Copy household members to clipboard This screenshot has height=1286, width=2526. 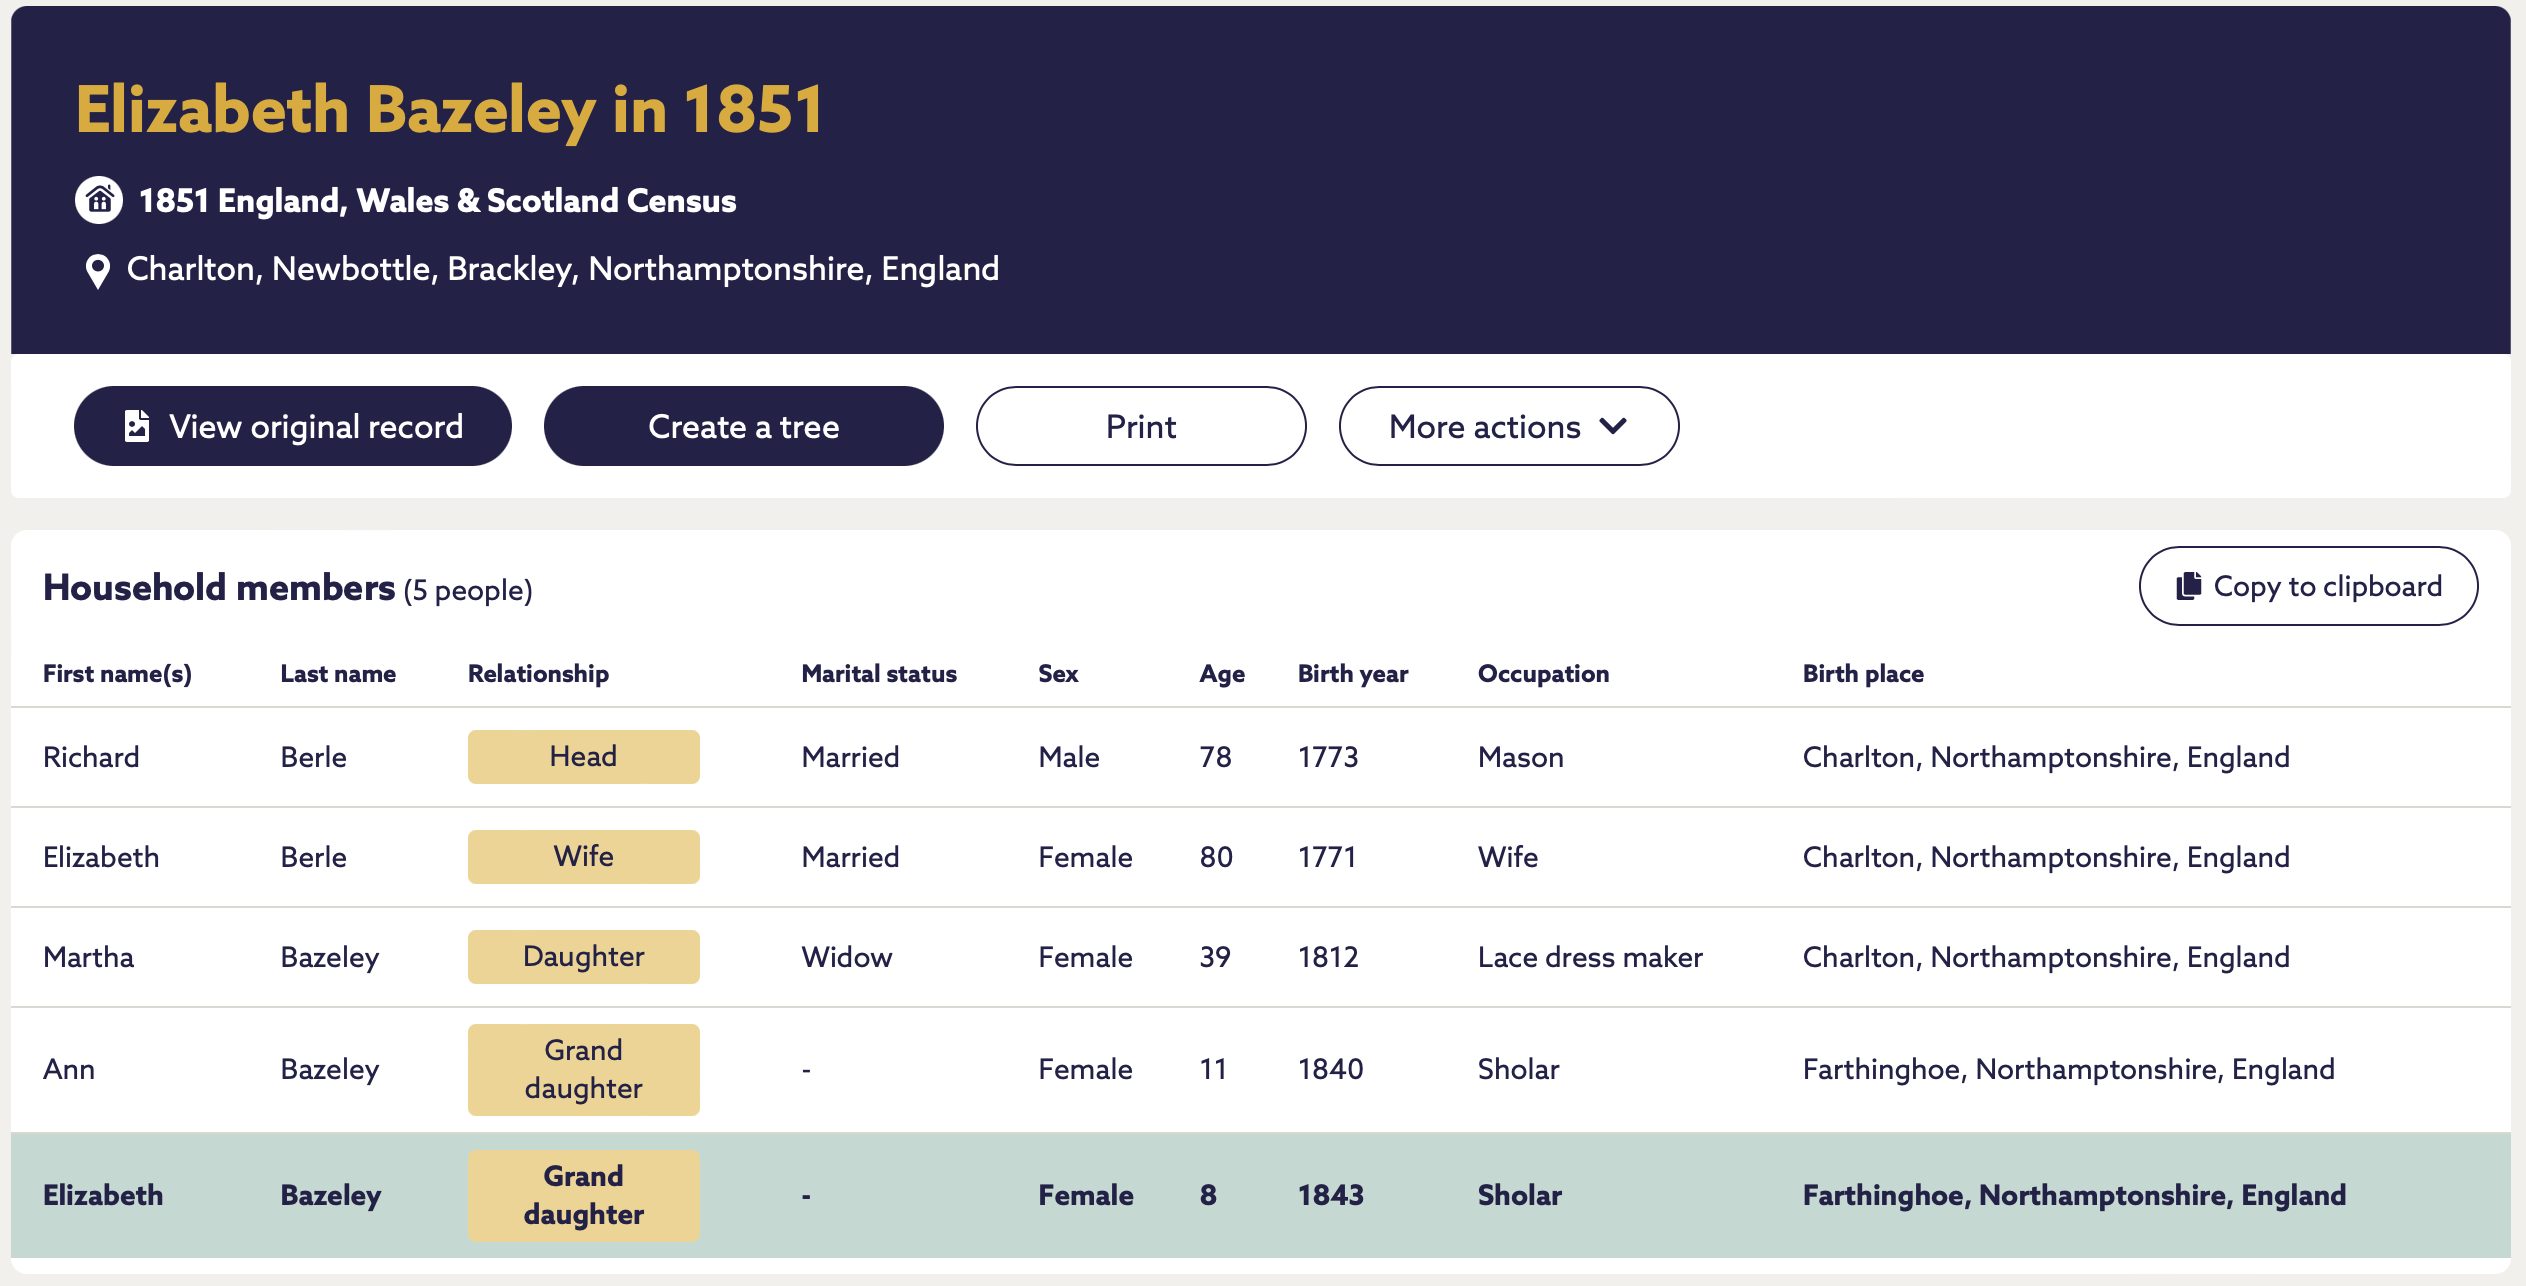pyautogui.click(x=2308, y=586)
